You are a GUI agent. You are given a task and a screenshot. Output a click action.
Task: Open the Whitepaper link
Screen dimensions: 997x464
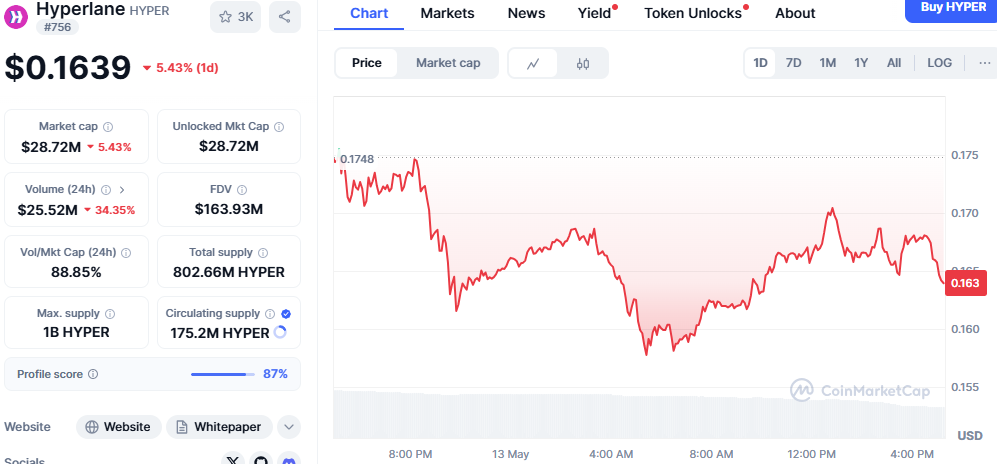(219, 427)
